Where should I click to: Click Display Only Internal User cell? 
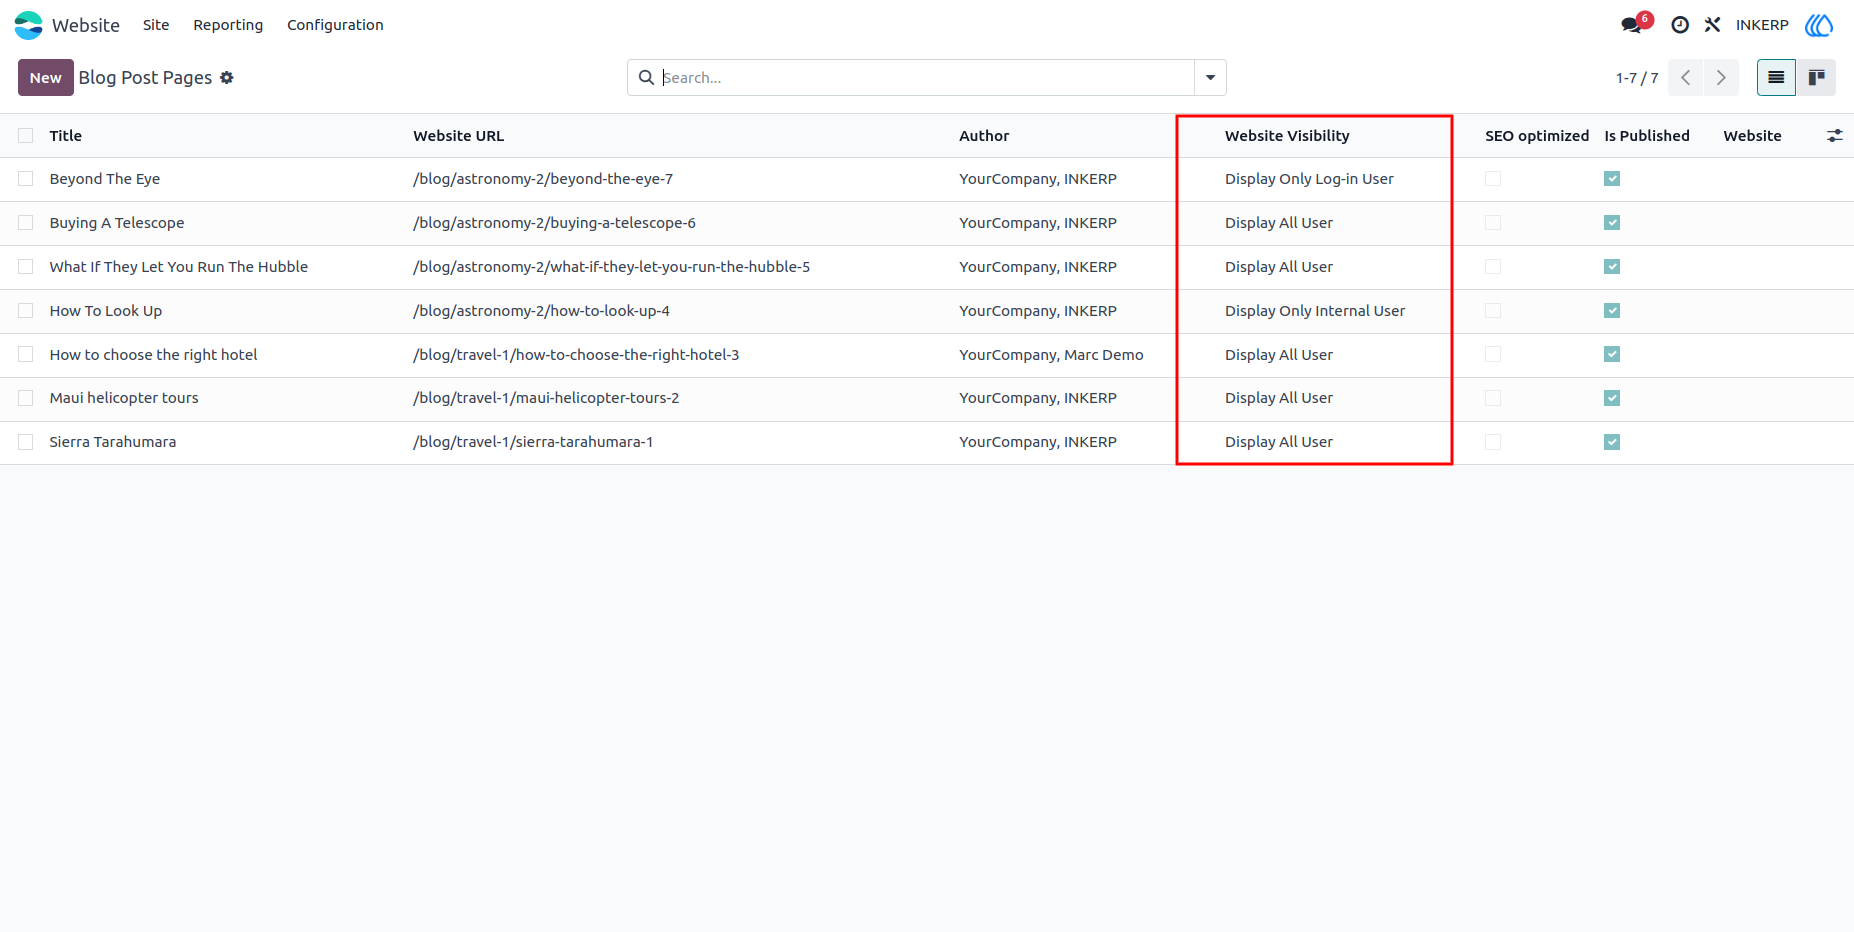[x=1315, y=311]
